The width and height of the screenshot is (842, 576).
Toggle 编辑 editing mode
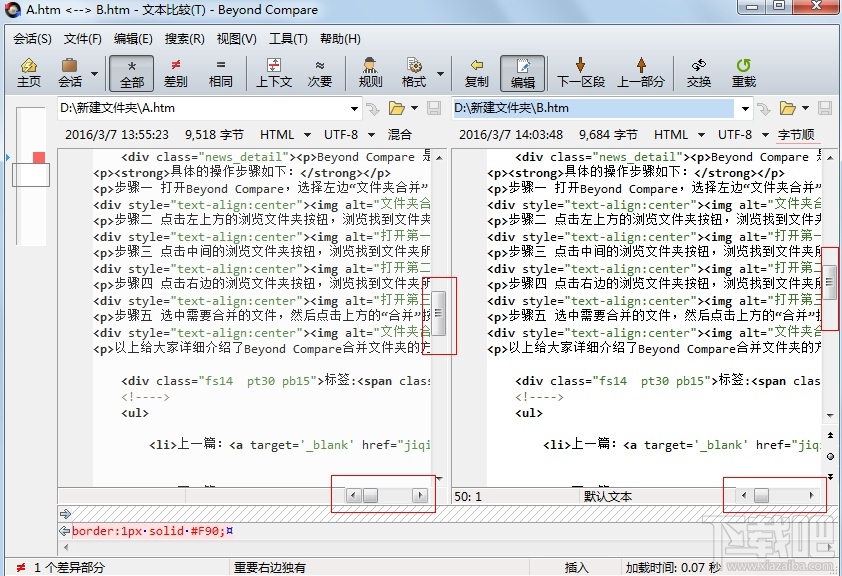pos(522,70)
